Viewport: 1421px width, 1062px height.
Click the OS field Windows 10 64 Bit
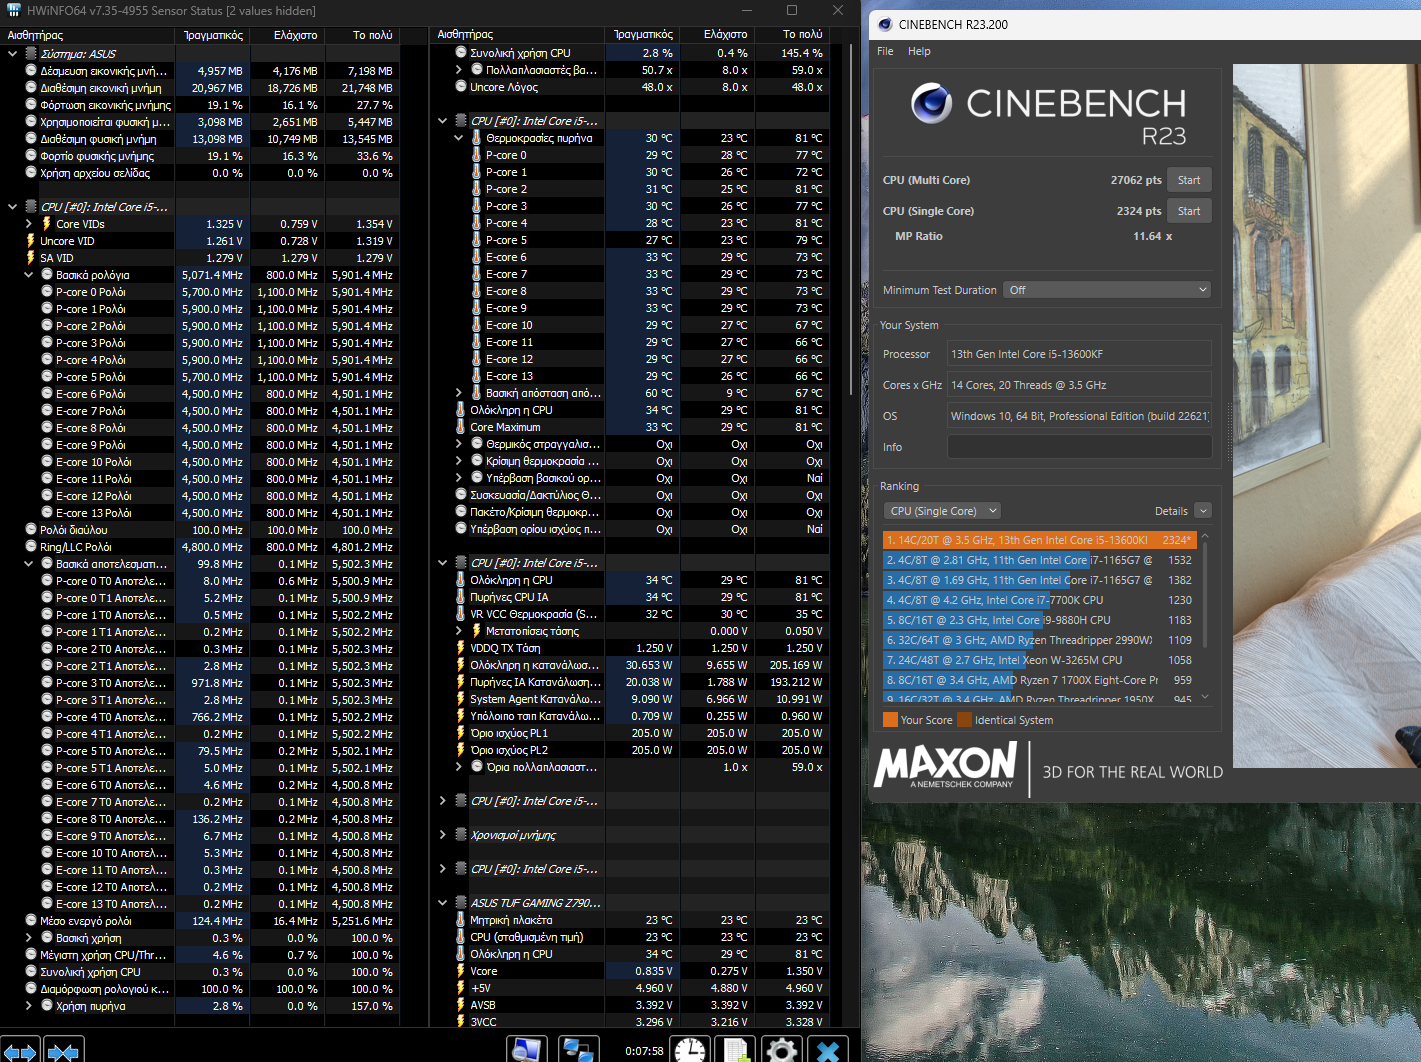coord(1079,416)
